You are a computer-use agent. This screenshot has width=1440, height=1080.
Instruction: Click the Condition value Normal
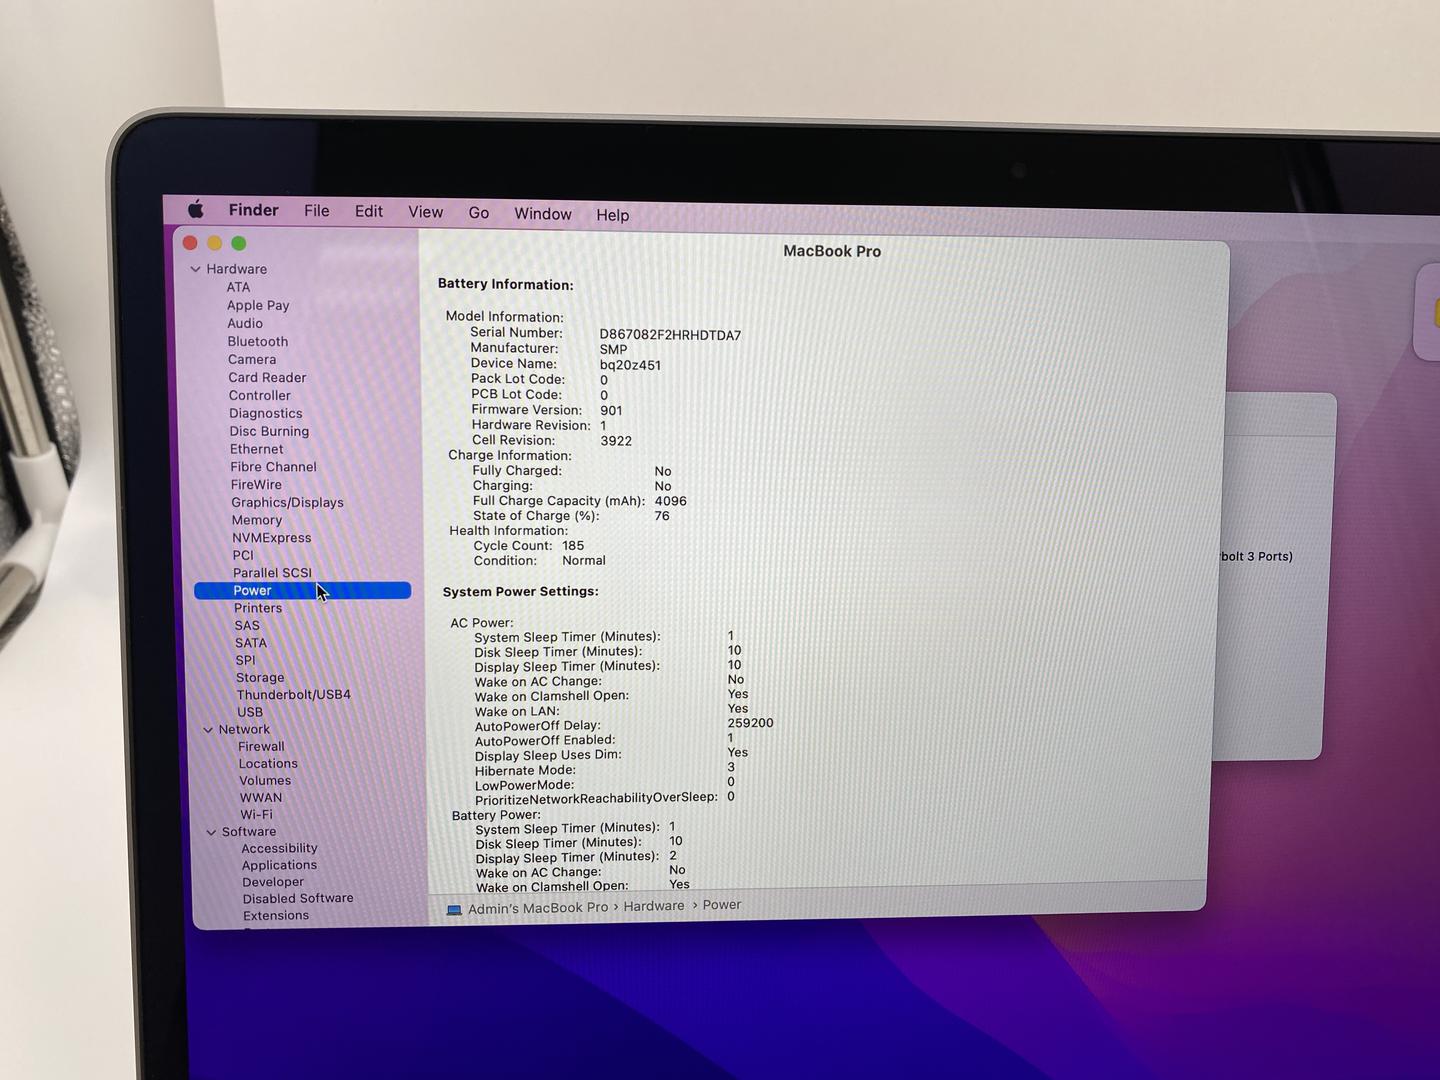point(584,561)
